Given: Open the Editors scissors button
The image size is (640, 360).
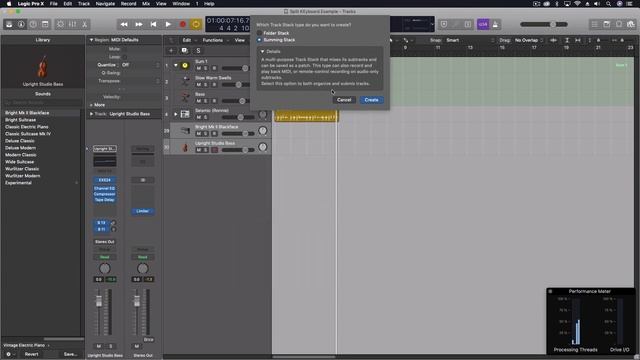Looking at the screenshot, I should [x=84, y=24].
